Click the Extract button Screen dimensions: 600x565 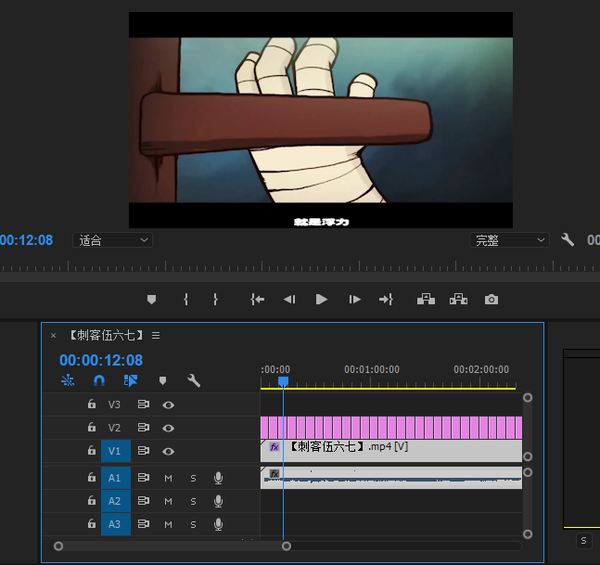(x=458, y=299)
